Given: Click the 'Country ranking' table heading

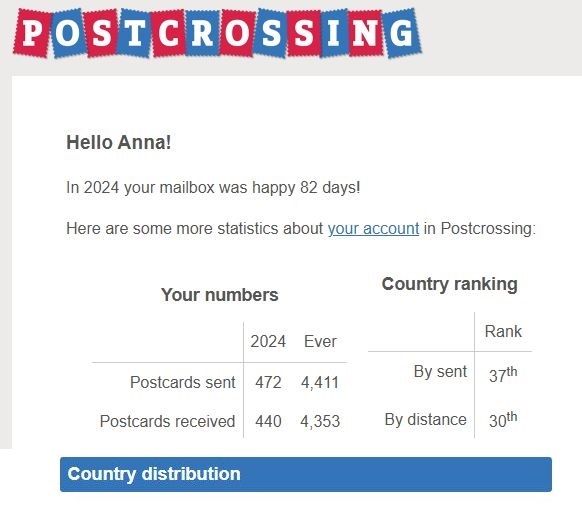Looking at the screenshot, I should (x=449, y=285).
